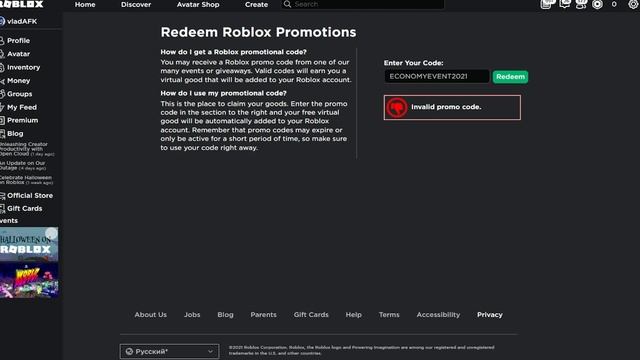
Task: Open the Avatar Shop tab
Action: 198,4
